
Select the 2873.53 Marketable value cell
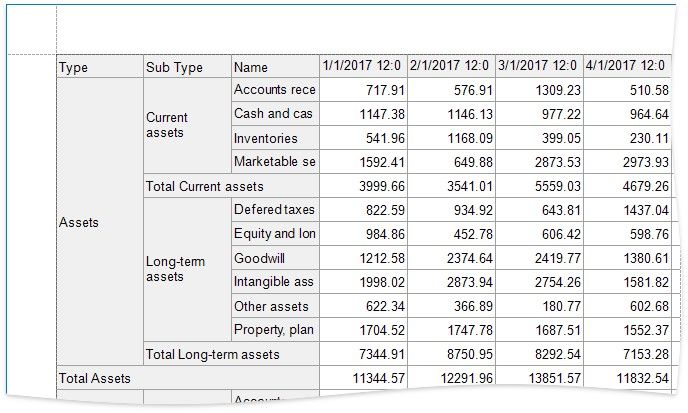537,162
